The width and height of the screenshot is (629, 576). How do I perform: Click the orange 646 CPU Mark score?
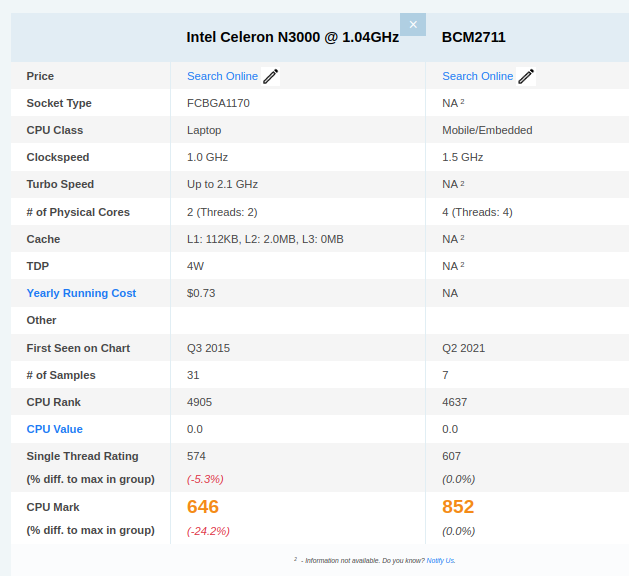click(x=203, y=506)
